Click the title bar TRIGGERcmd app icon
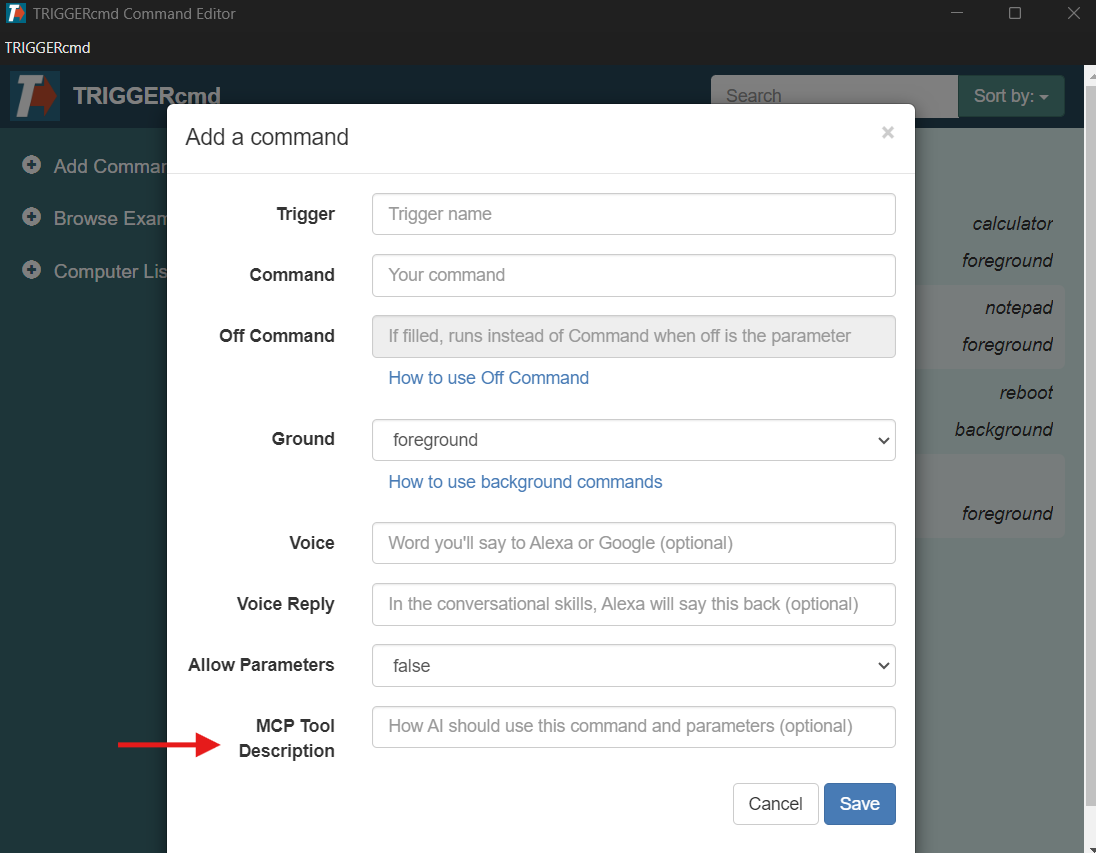This screenshot has width=1096, height=853. coord(16,13)
